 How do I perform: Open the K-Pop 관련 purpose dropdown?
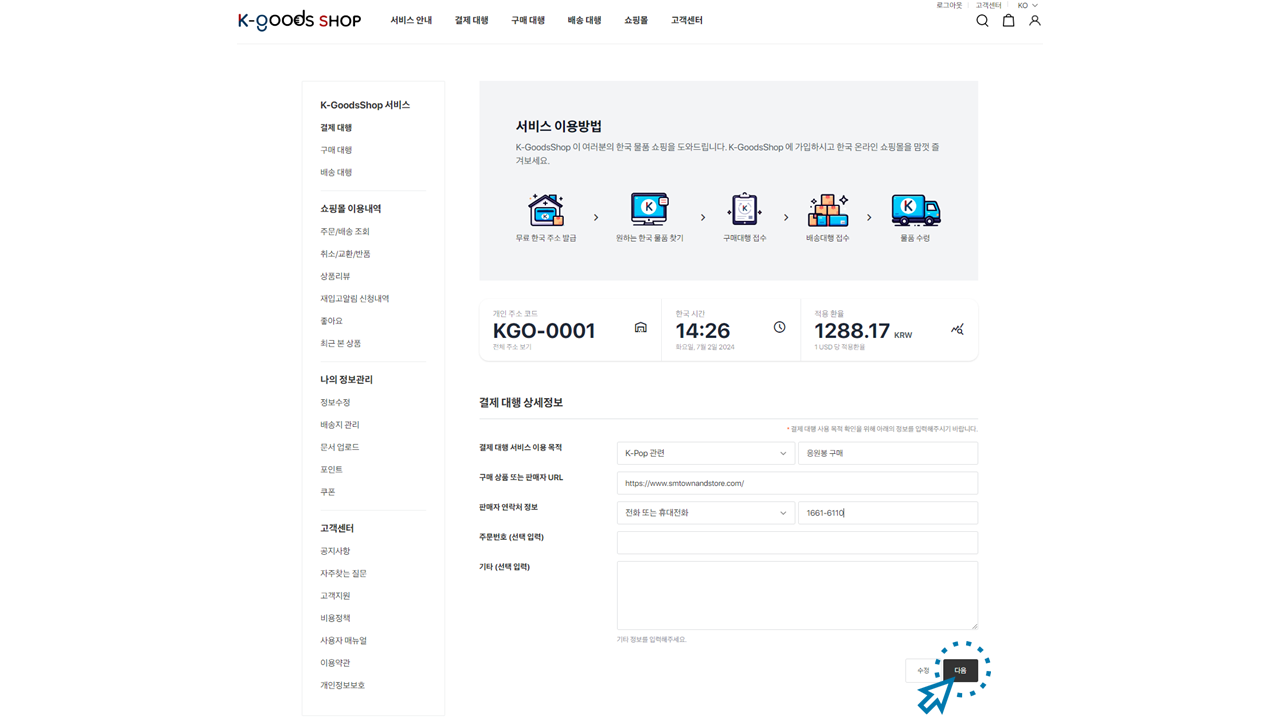pos(705,453)
